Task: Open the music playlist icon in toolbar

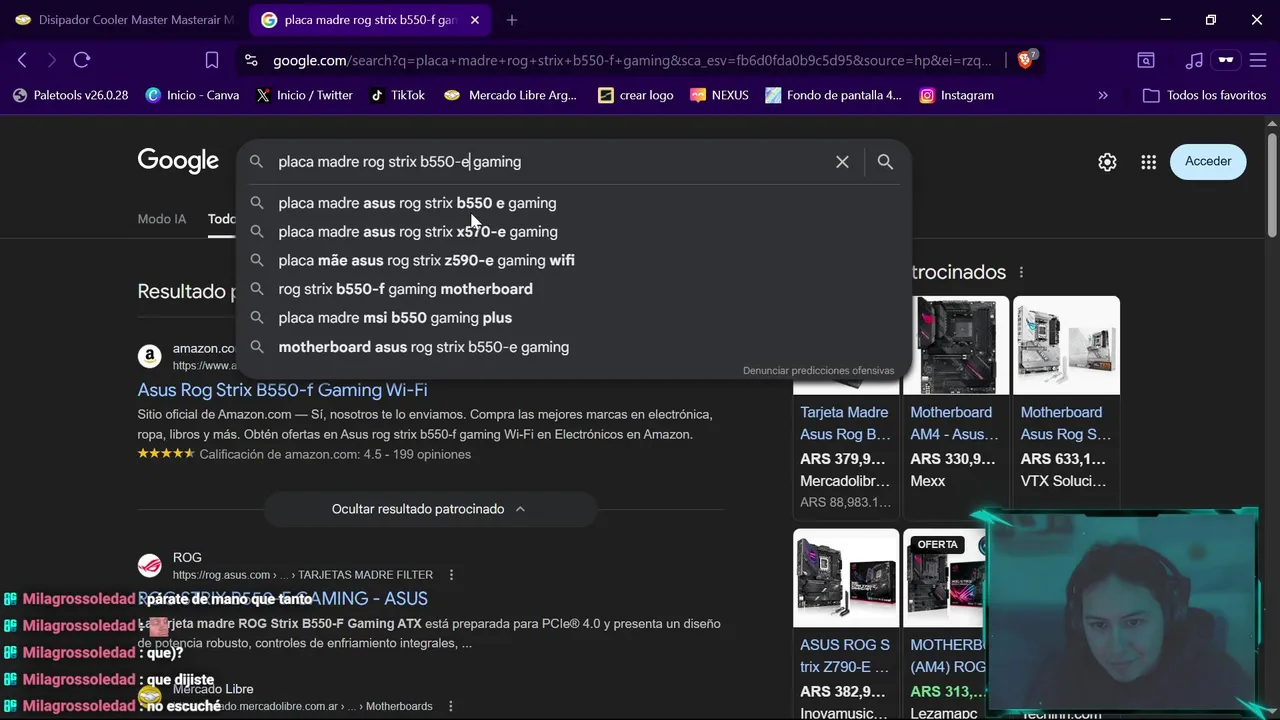Action: 1194,60
